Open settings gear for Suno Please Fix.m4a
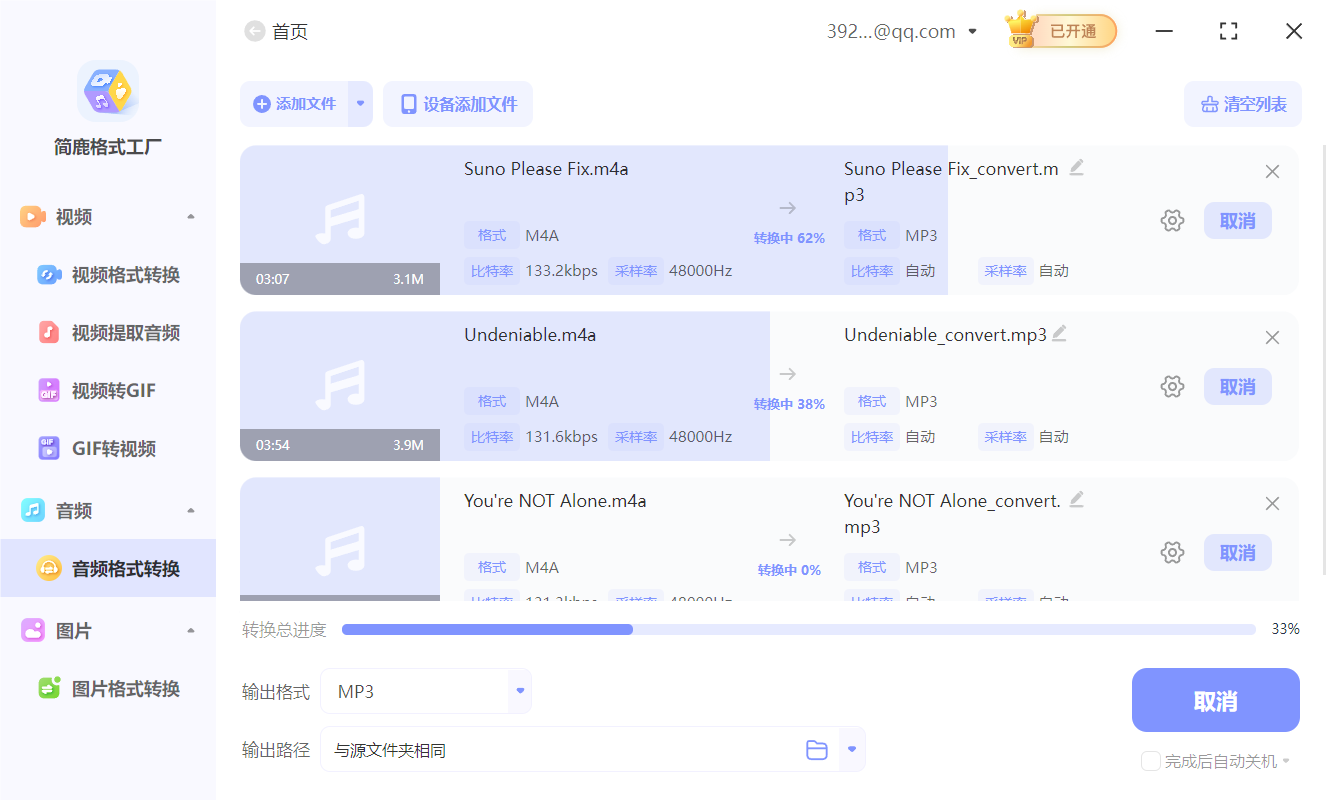The image size is (1326, 800). tap(1172, 220)
